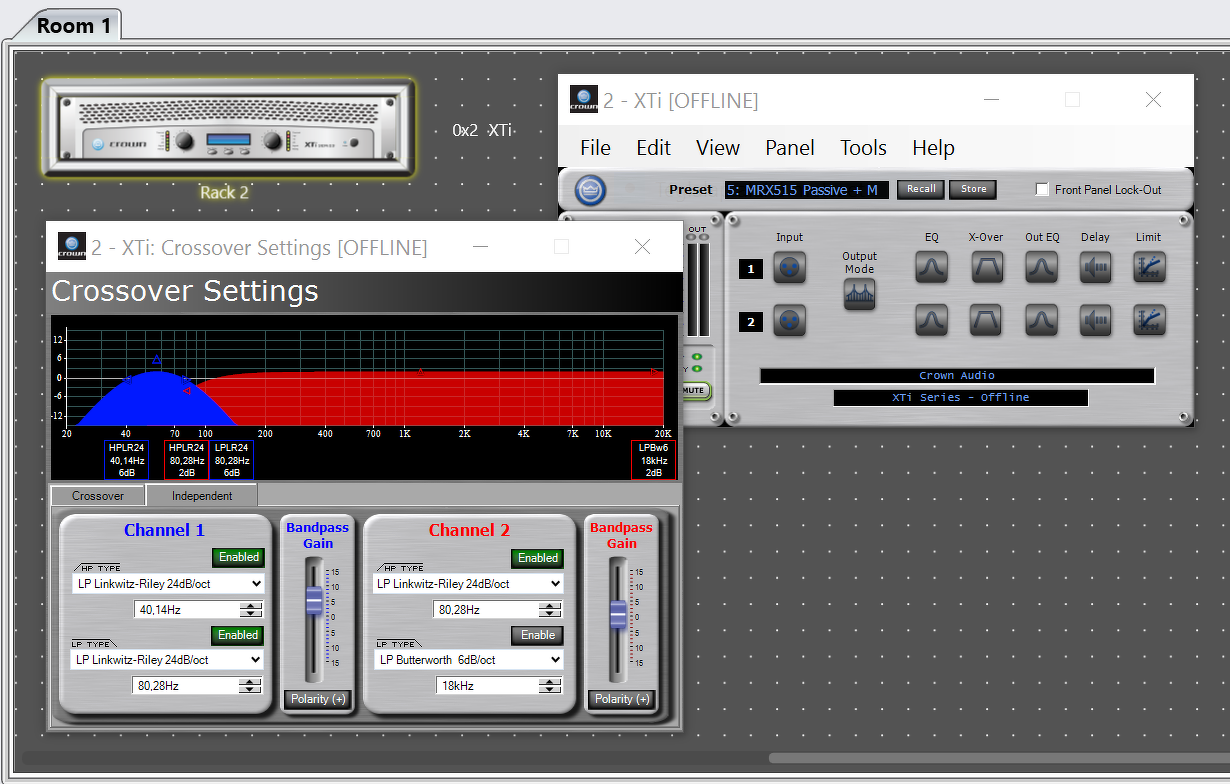The image size is (1230, 784).
Task: Click the Channel 2 18kHz frequency field
Action: pyautogui.click(x=487, y=686)
